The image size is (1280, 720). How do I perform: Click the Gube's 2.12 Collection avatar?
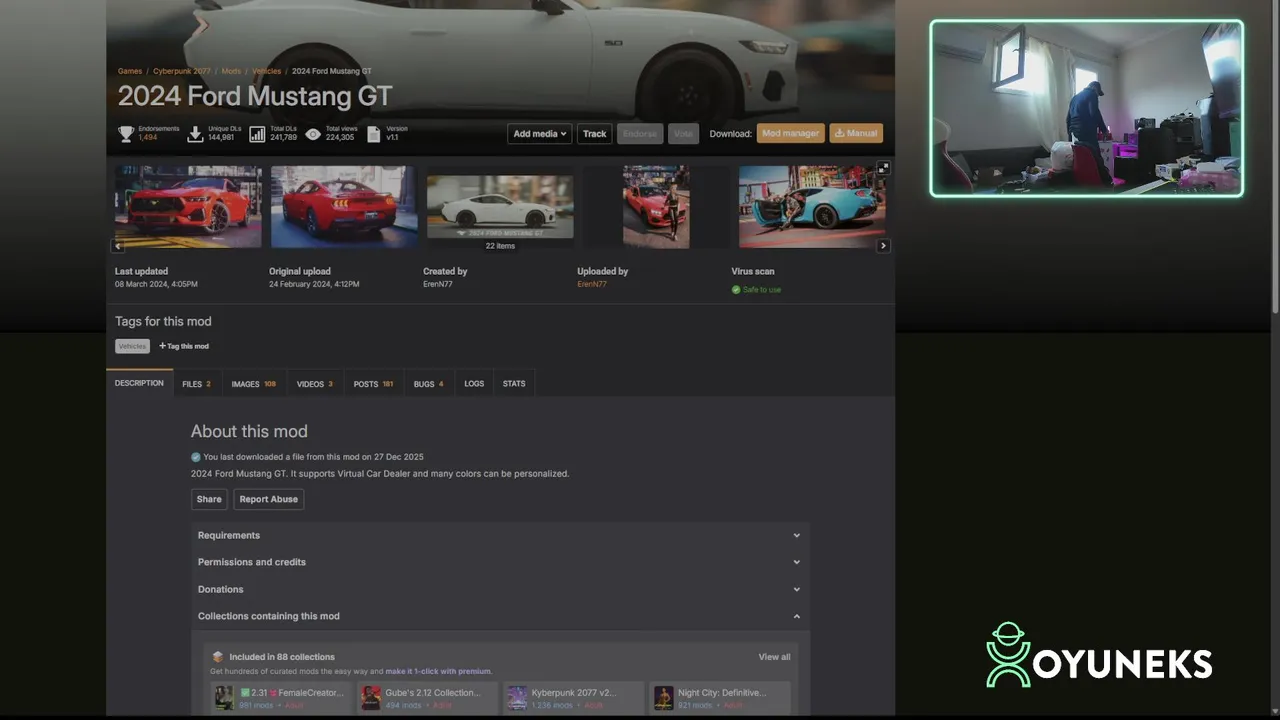371,697
